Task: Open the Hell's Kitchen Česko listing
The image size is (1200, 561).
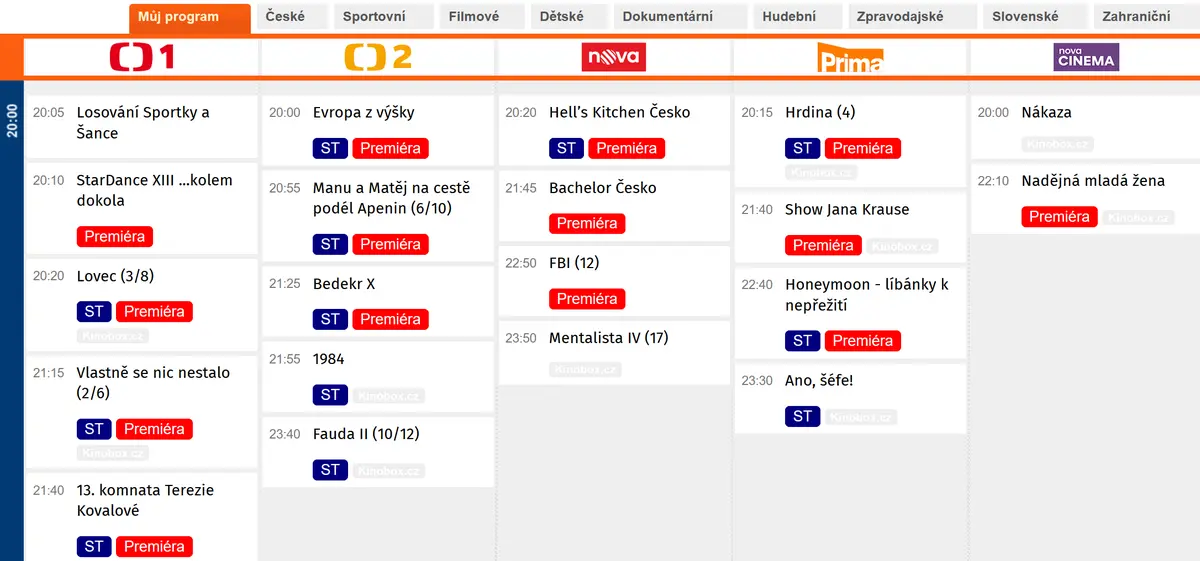Action: 620,113
